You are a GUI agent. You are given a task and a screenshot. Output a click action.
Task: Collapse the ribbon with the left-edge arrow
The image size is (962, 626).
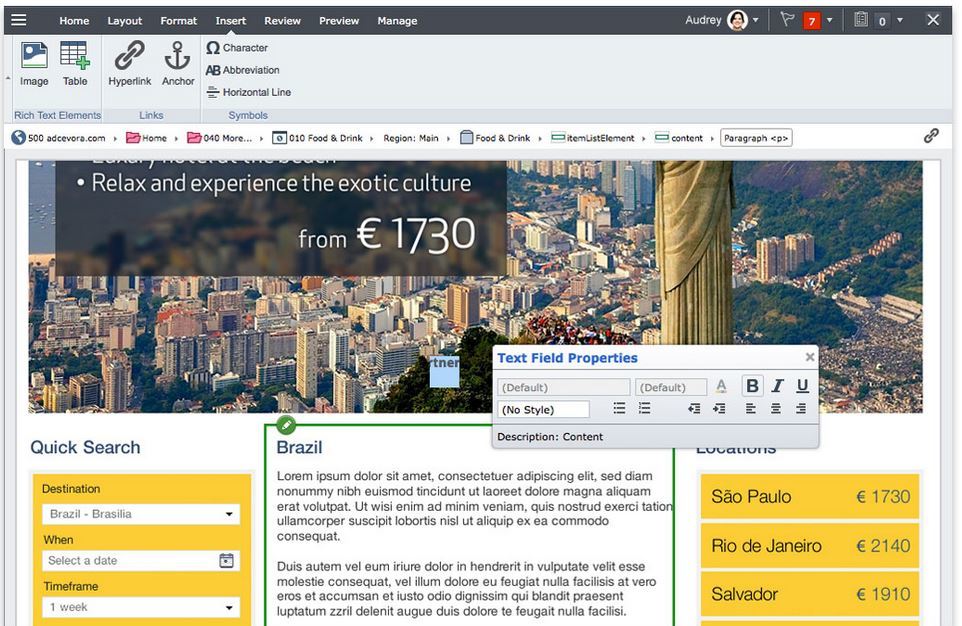pyautogui.click(x=8, y=79)
